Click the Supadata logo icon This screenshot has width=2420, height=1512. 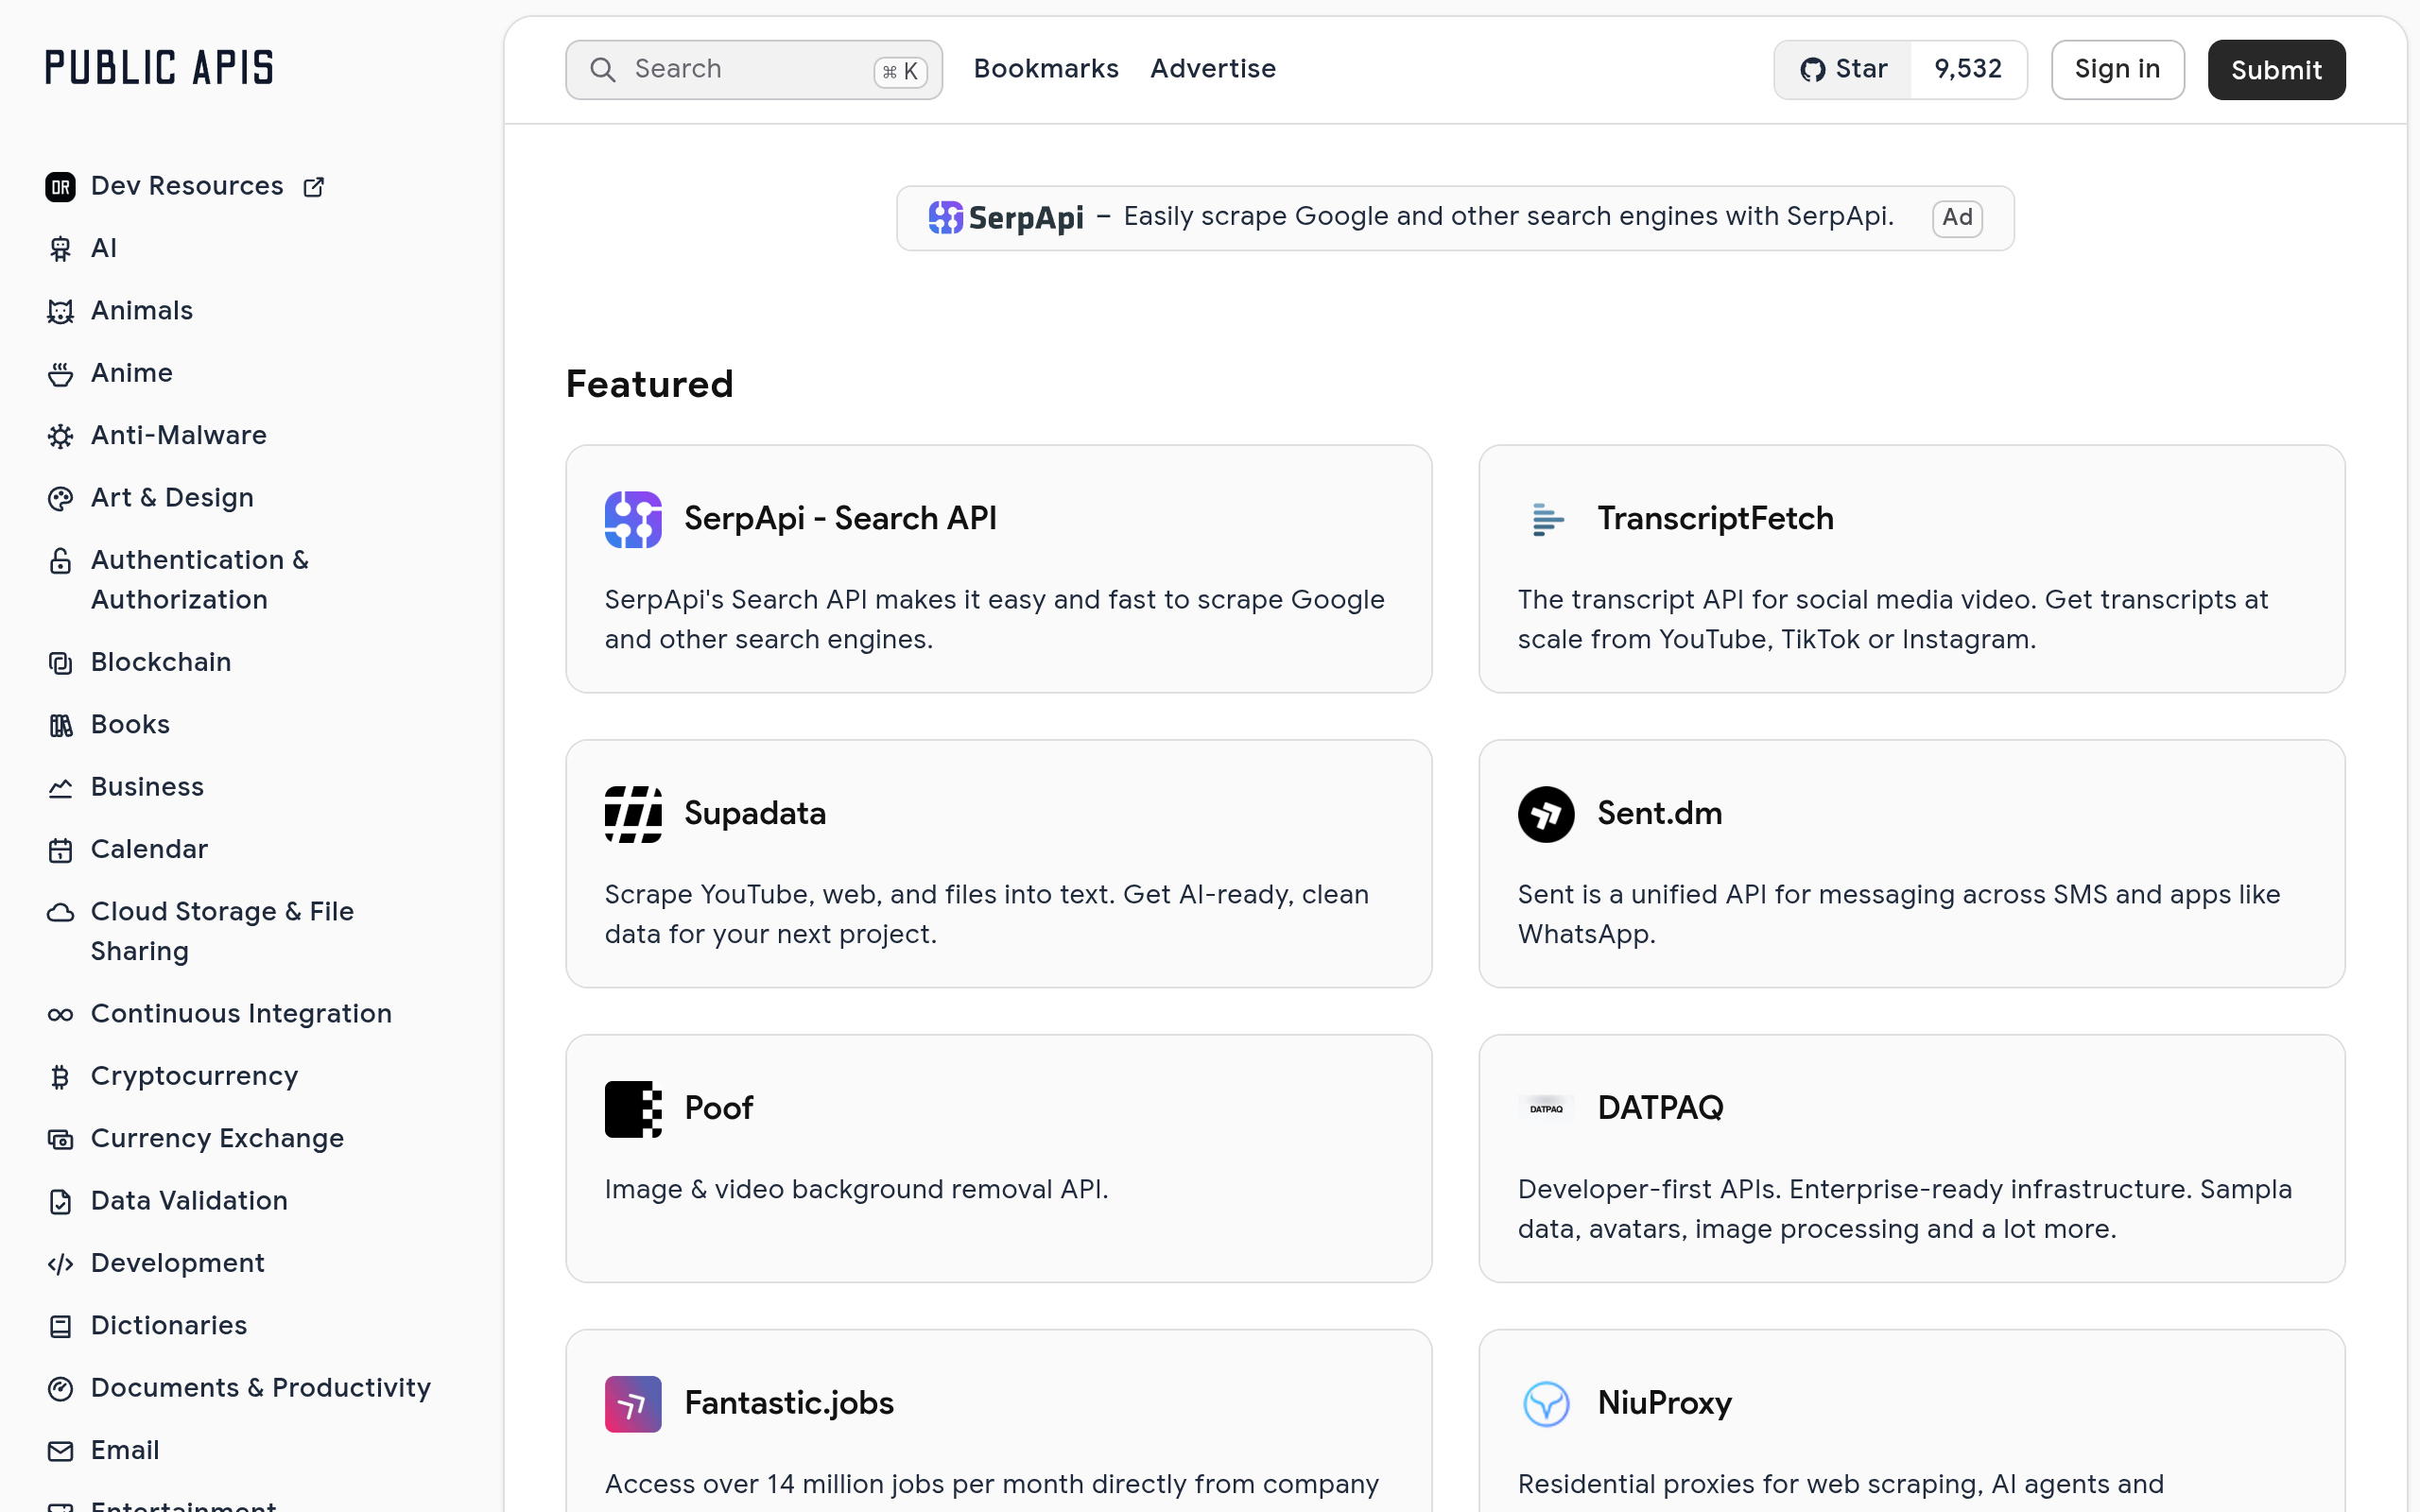633,814
